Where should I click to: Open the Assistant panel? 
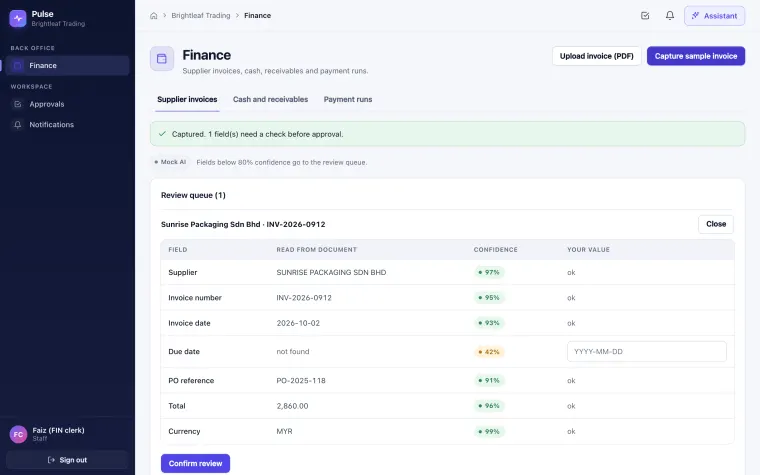[x=714, y=16]
